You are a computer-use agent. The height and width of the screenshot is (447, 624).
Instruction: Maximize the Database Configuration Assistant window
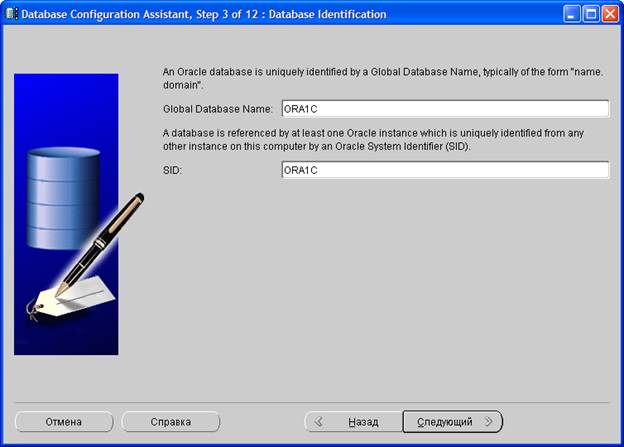pos(590,14)
